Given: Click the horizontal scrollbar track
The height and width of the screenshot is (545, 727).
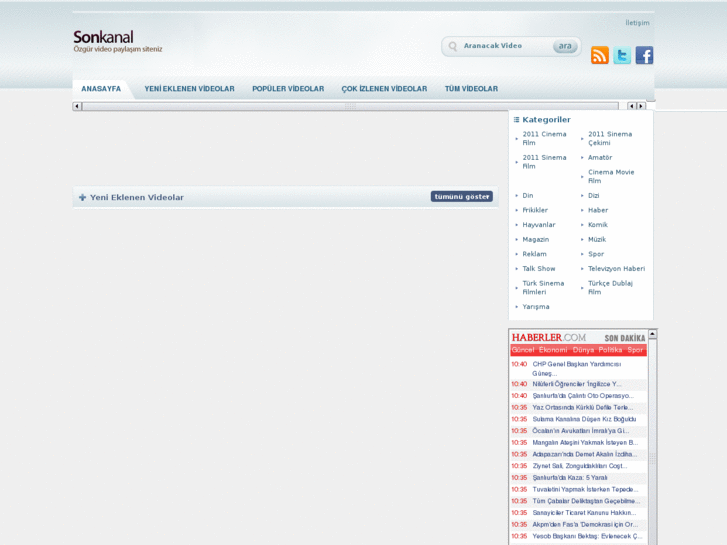Looking at the screenshot, I should pos(350,106).
